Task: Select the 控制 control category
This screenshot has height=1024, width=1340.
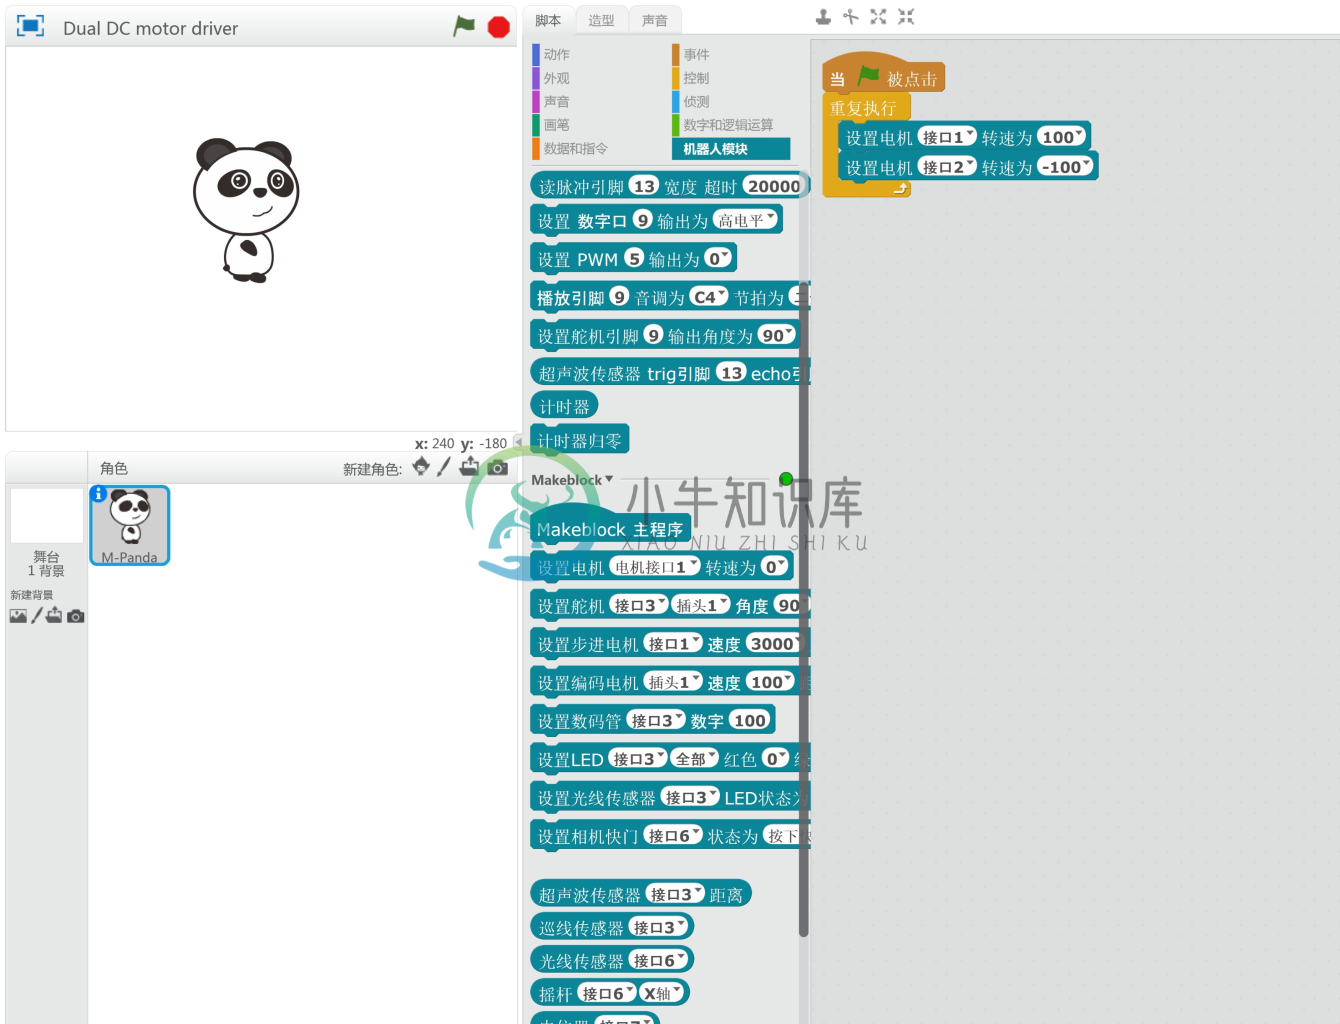Action: (x=697, y=78)
